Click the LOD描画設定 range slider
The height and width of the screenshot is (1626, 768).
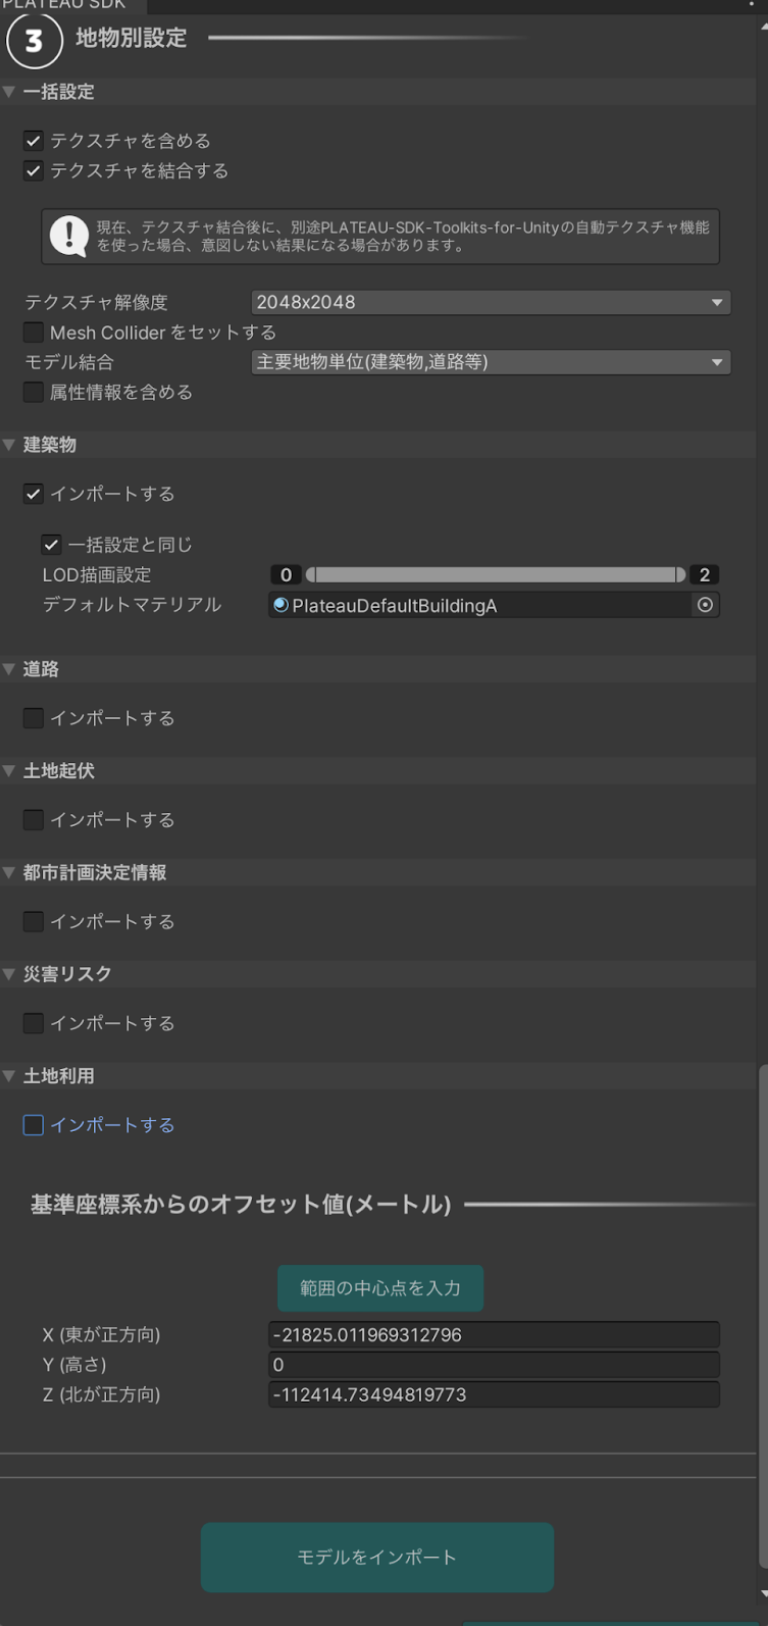pos(495,575)
